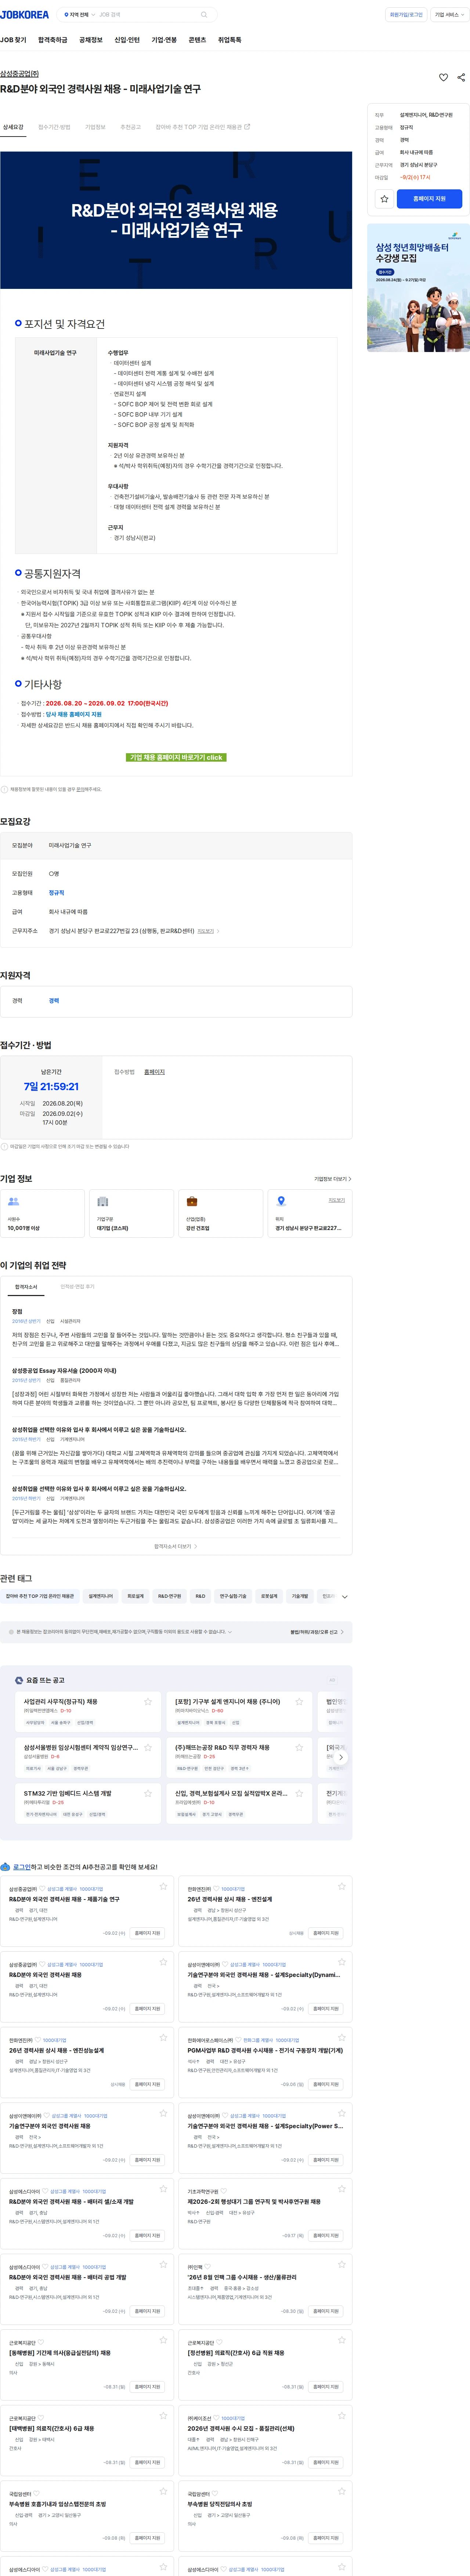Screen dimensions: 470x2576
Task: Open the 신입·인턴 menu
Action: pos(127,40)
